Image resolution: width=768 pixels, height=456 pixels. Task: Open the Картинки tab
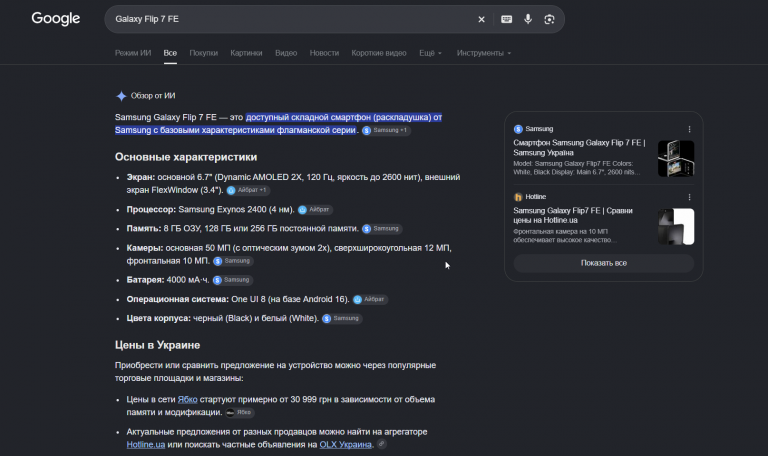point(246,53)
